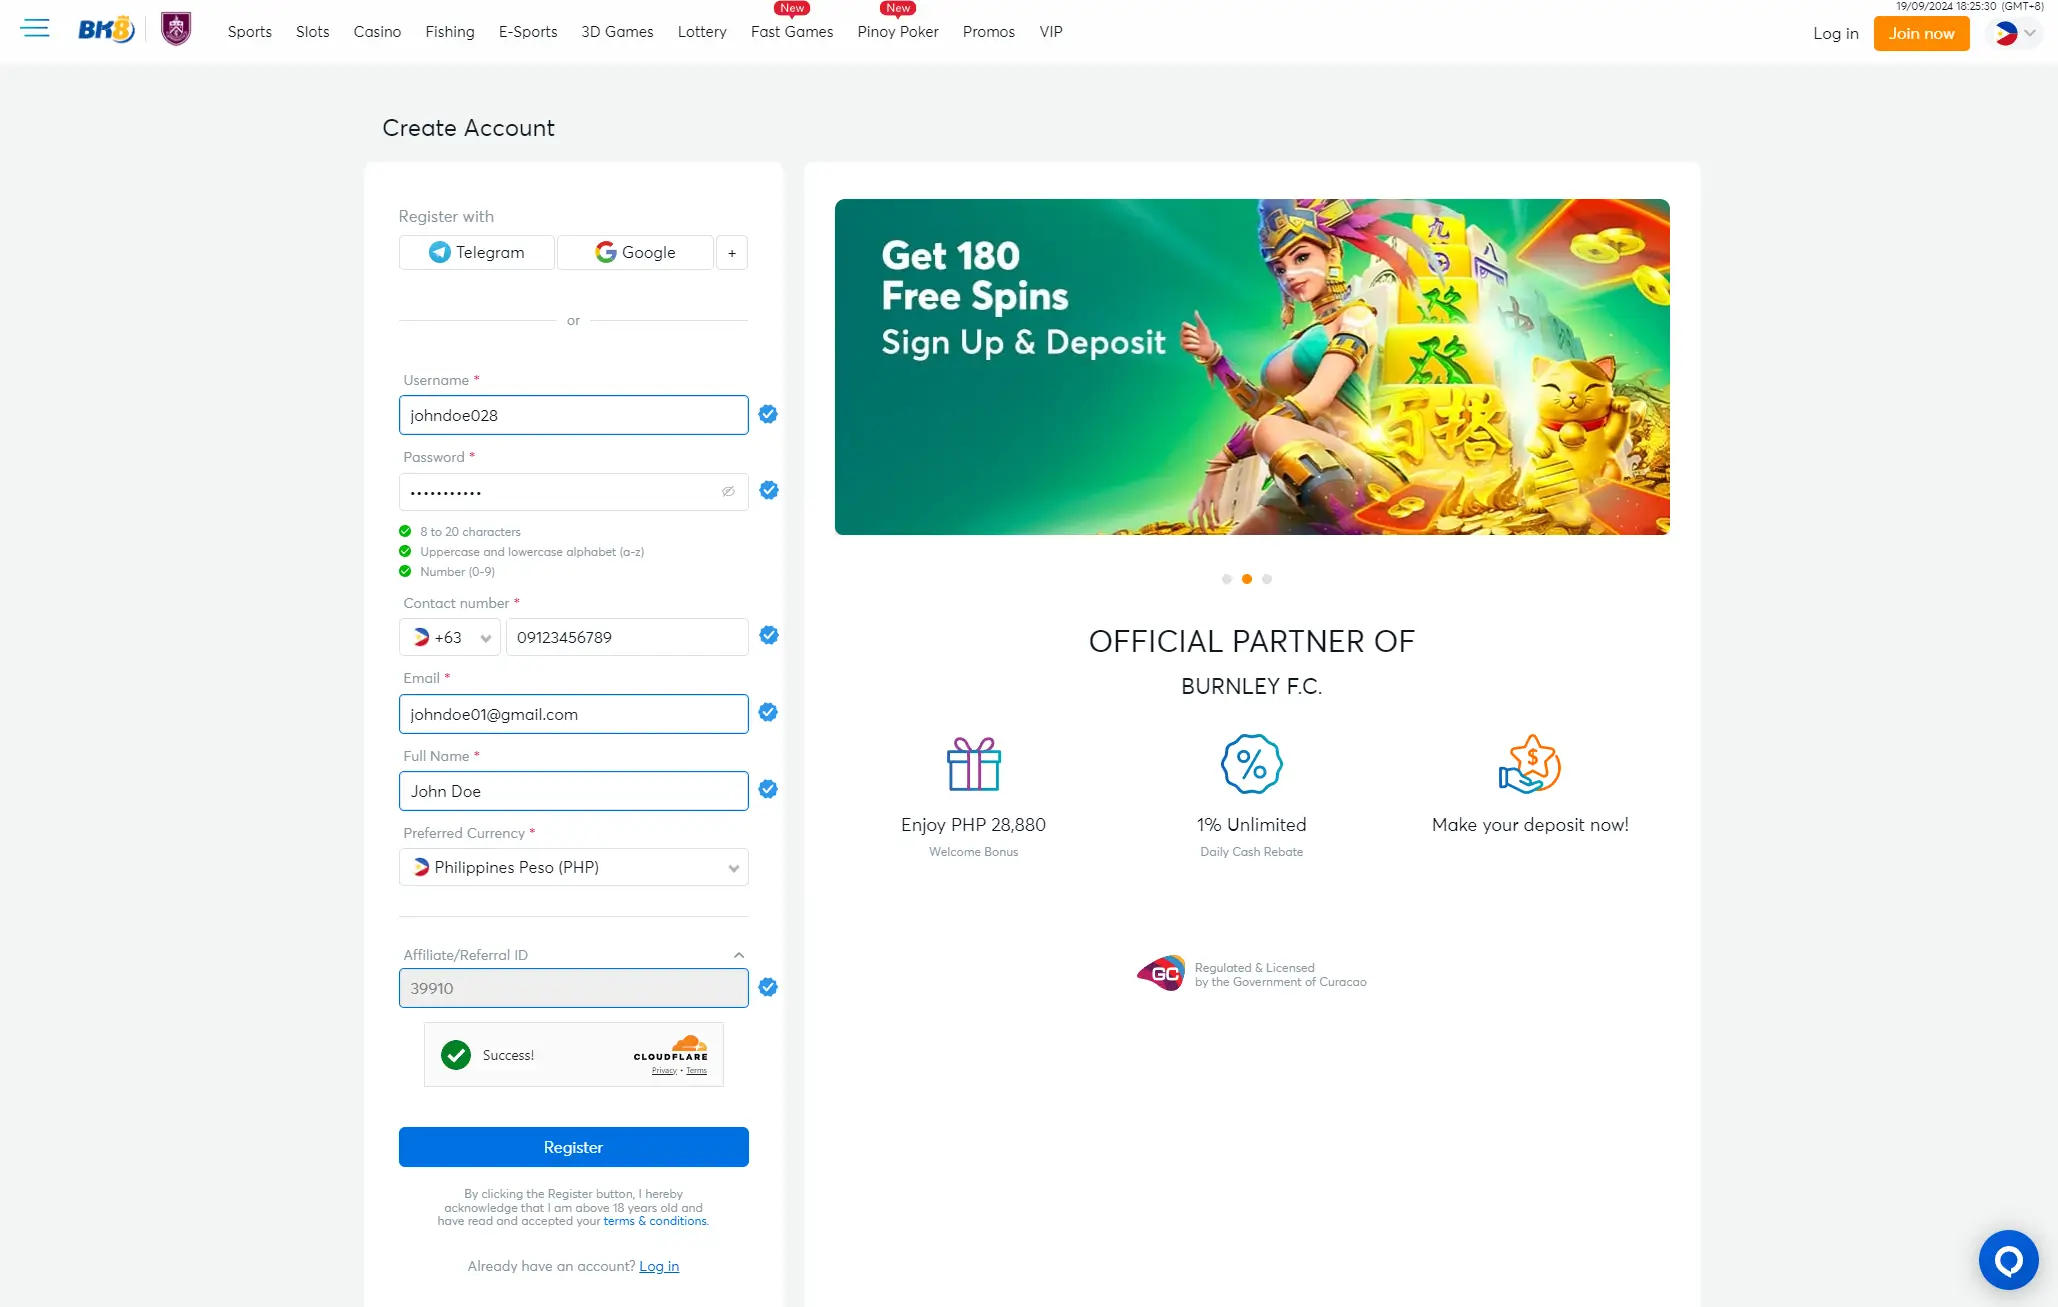The height and width of the screenshot is (1307, 2058).
Task: Toggle the password visibility eye icon
Action: [x=728, y=492]
